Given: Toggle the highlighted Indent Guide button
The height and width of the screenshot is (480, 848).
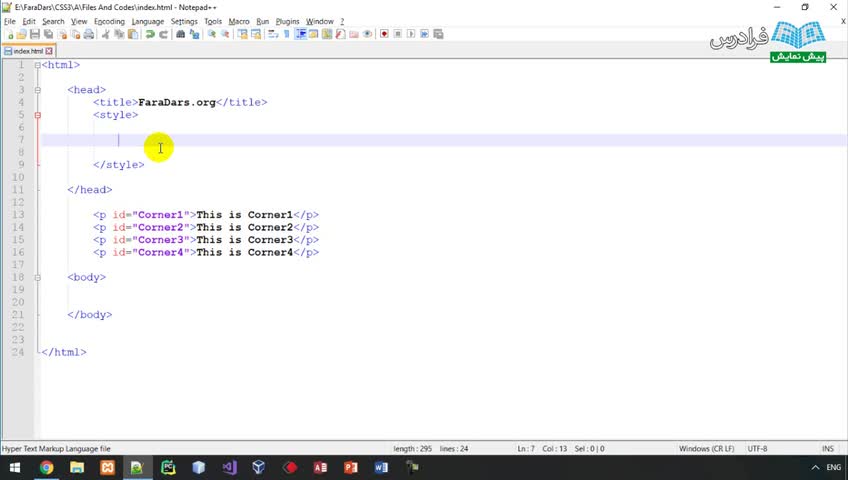Looking at the screenshot, I should 301,34.
